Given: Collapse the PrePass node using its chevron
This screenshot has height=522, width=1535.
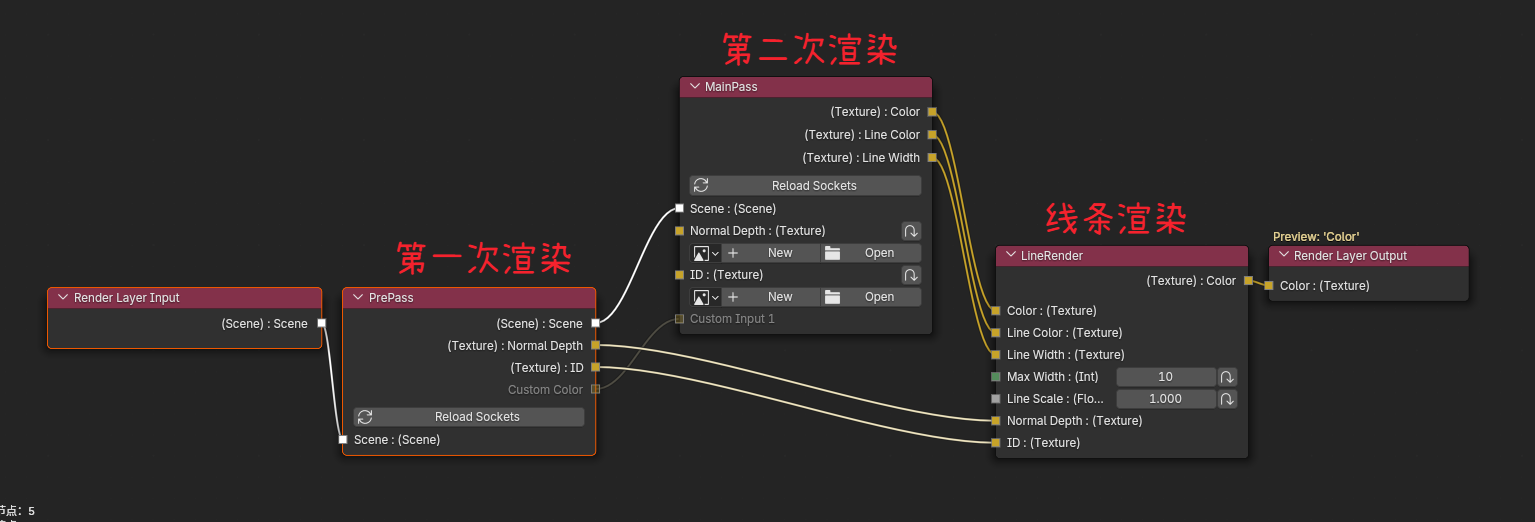Looking at the screenshot, I should click(x=358, y=298).
